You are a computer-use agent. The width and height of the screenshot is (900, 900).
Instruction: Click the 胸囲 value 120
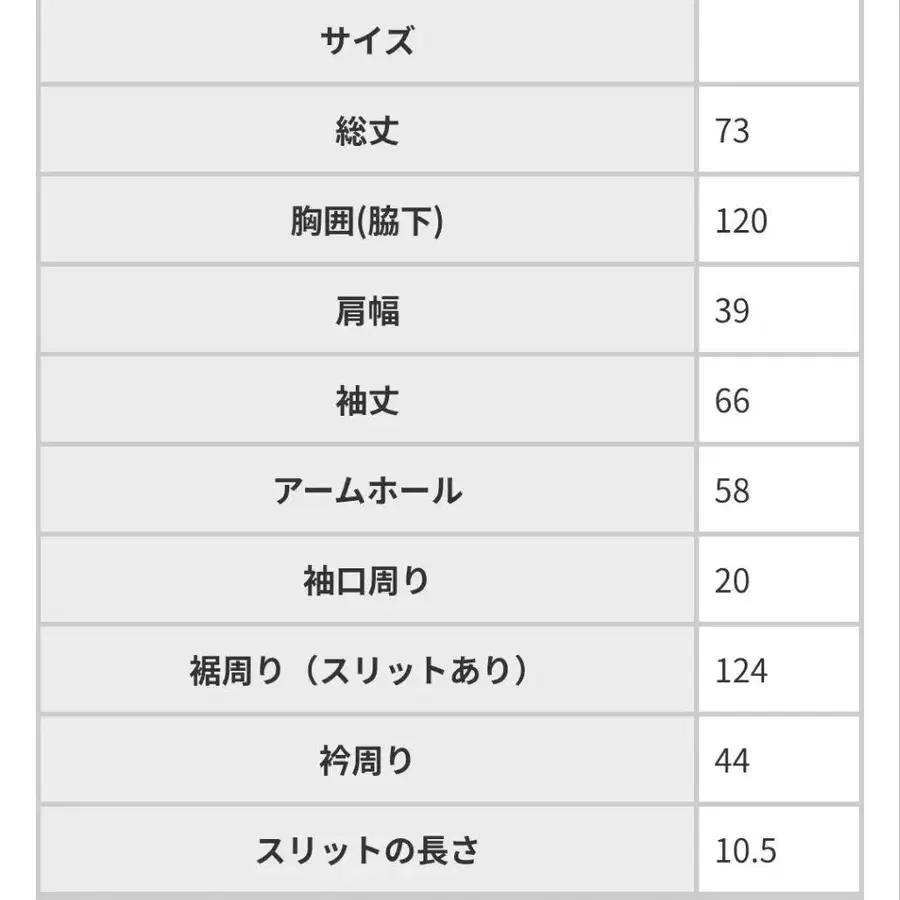coord(741,221)
